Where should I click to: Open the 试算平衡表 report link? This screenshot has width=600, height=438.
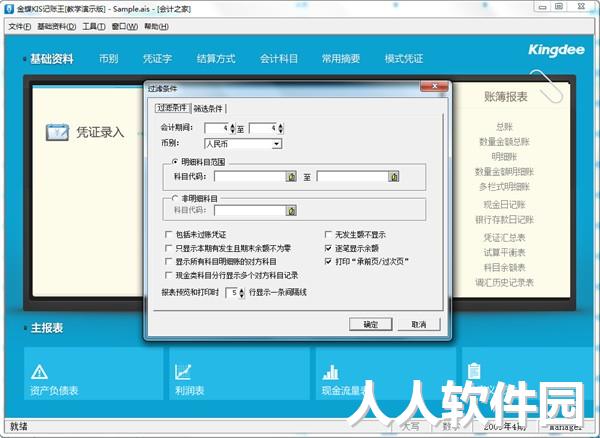[x=504, y=252]
